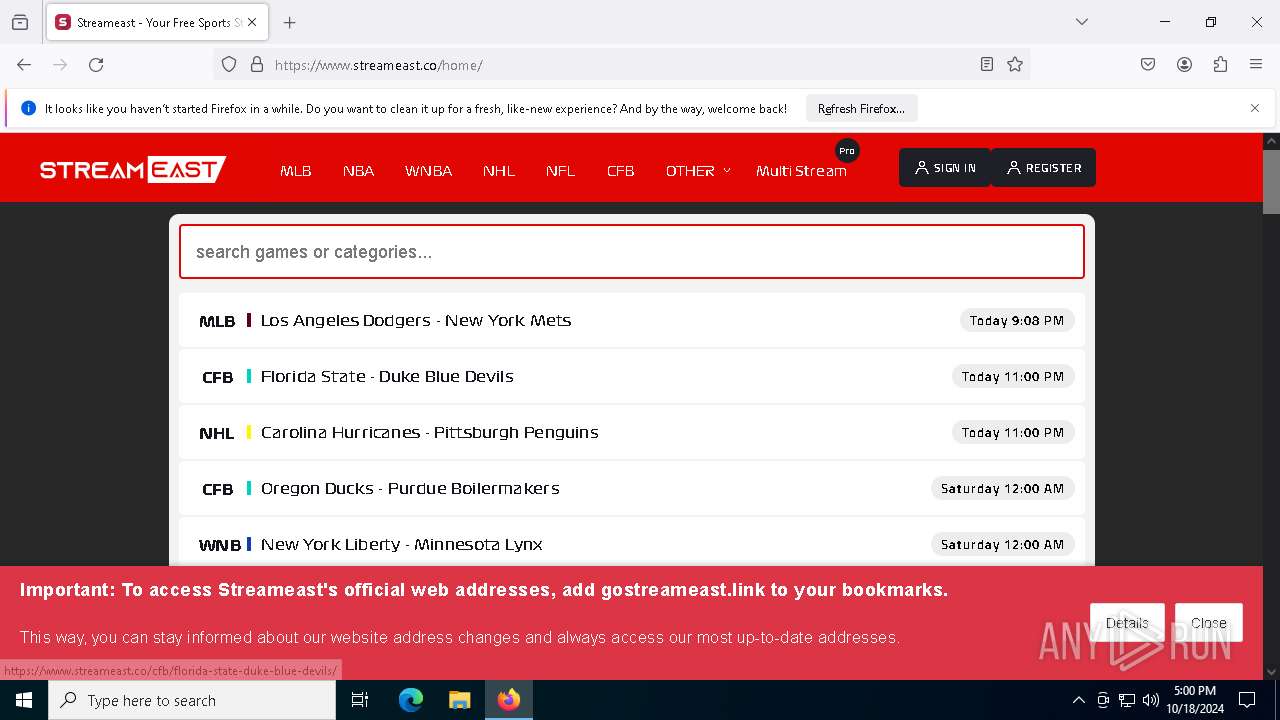Bookmark this page with star icon
Screen dimensions: 1280x720
click(1015, 65)
